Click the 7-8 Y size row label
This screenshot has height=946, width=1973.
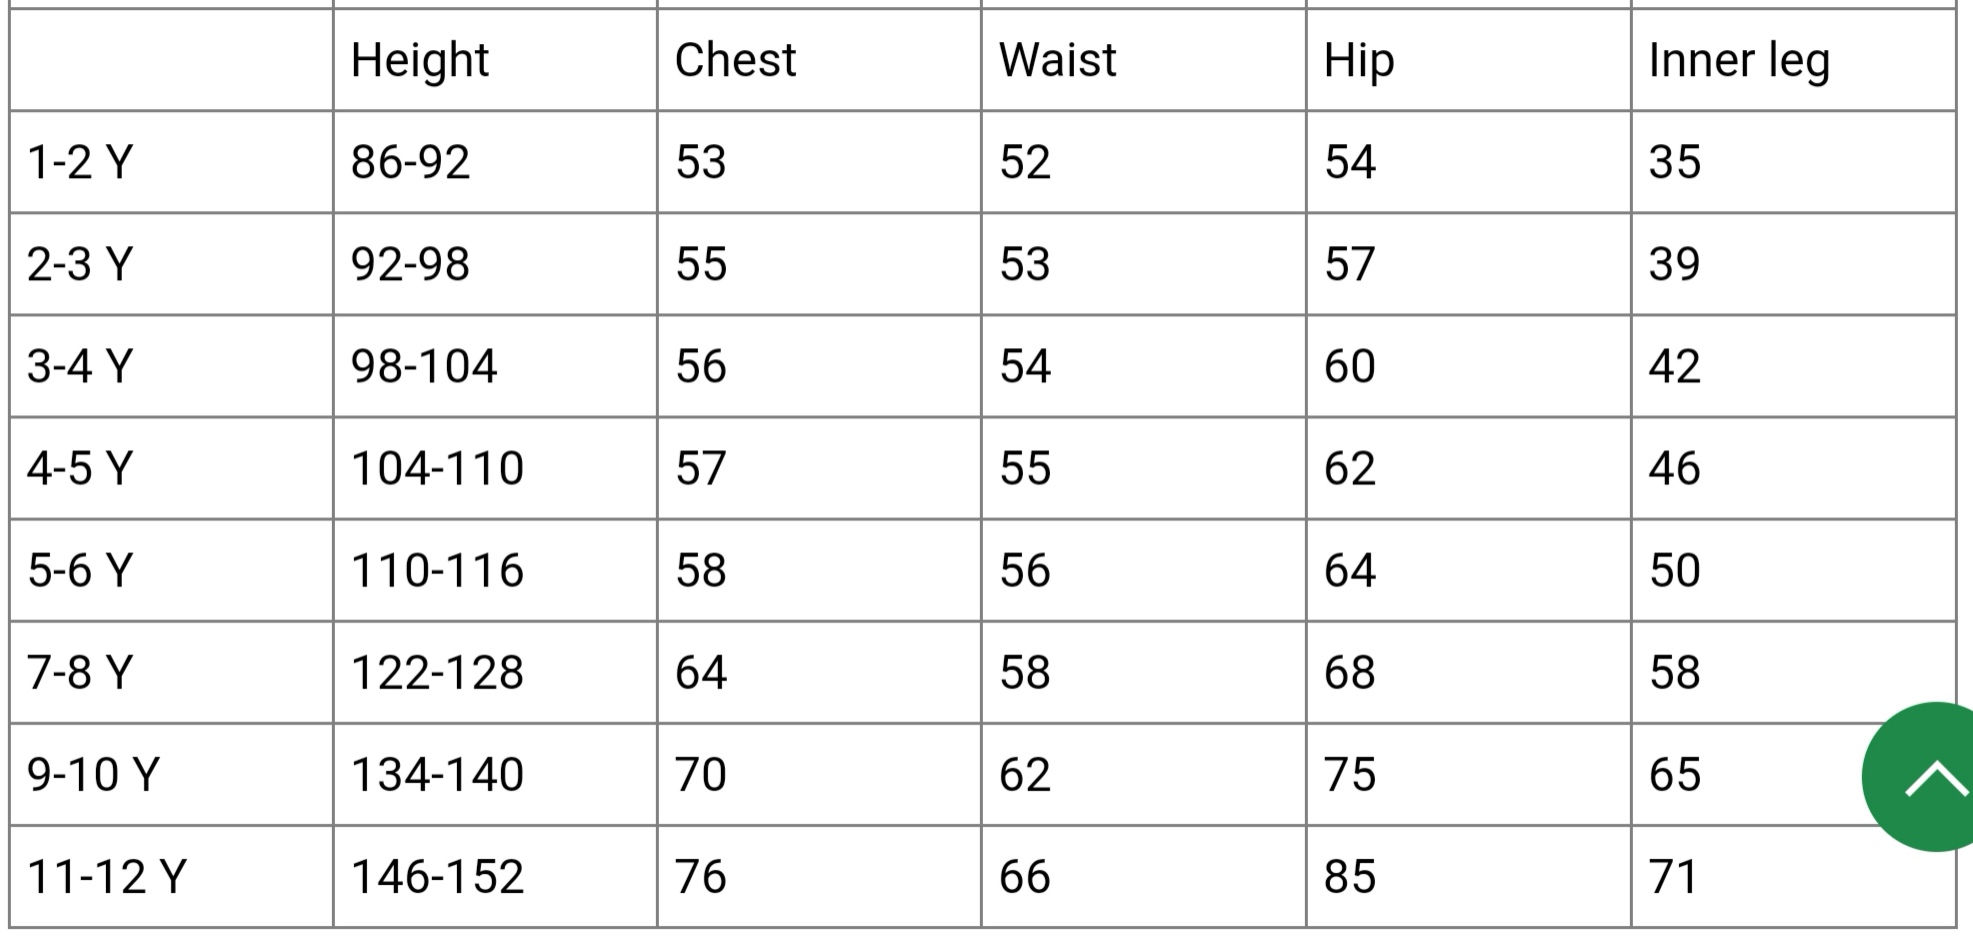tap(80, 672)
